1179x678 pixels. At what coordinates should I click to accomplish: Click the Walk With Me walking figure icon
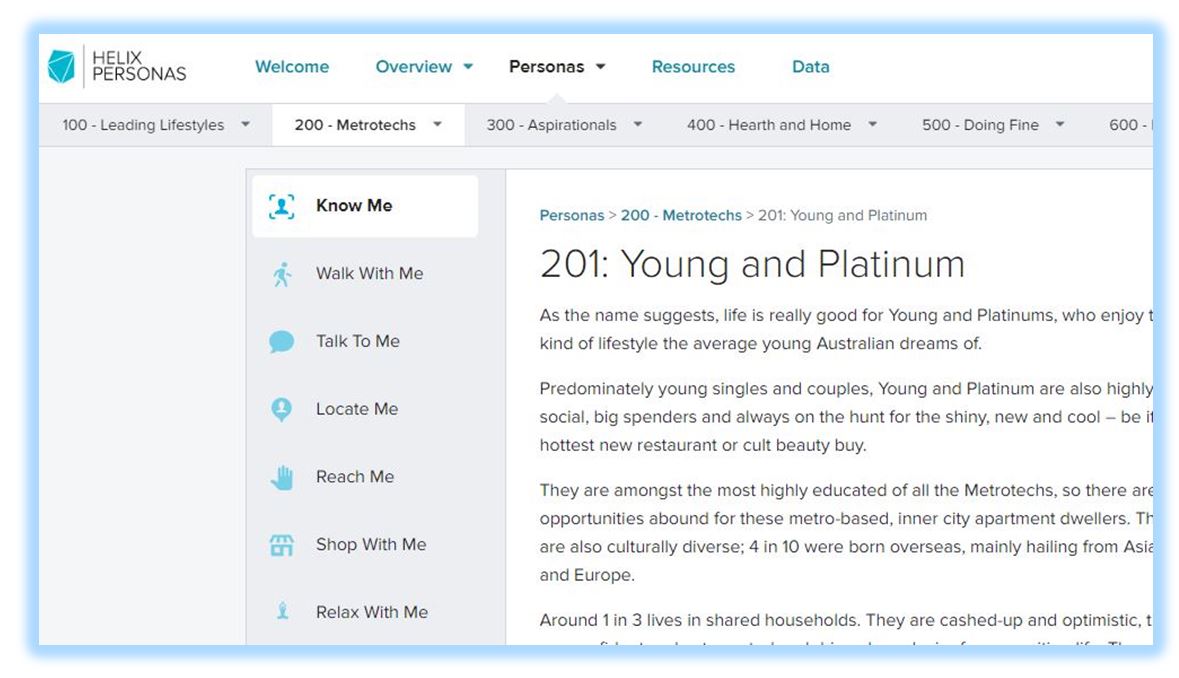282,274
